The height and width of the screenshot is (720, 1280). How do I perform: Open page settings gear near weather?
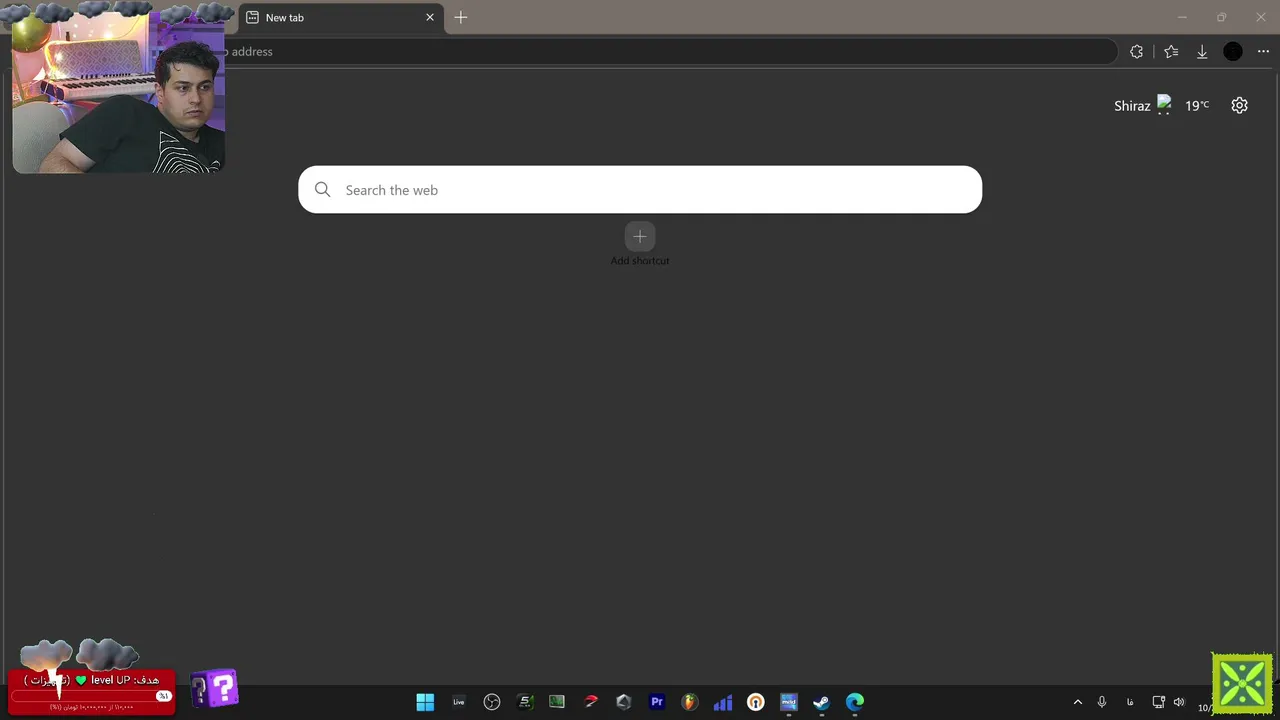[x=1240, y=105]
